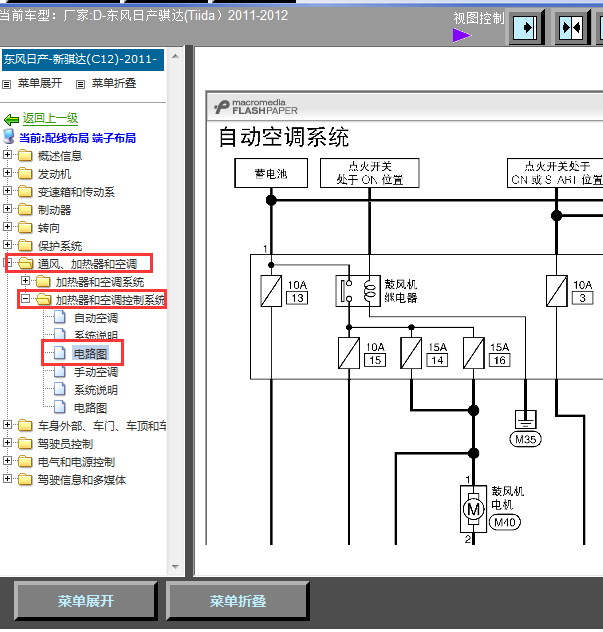This screenshot has width=603, height=632.
Task: Click the folder icon of 电气和电源控制
Action: 25,462
